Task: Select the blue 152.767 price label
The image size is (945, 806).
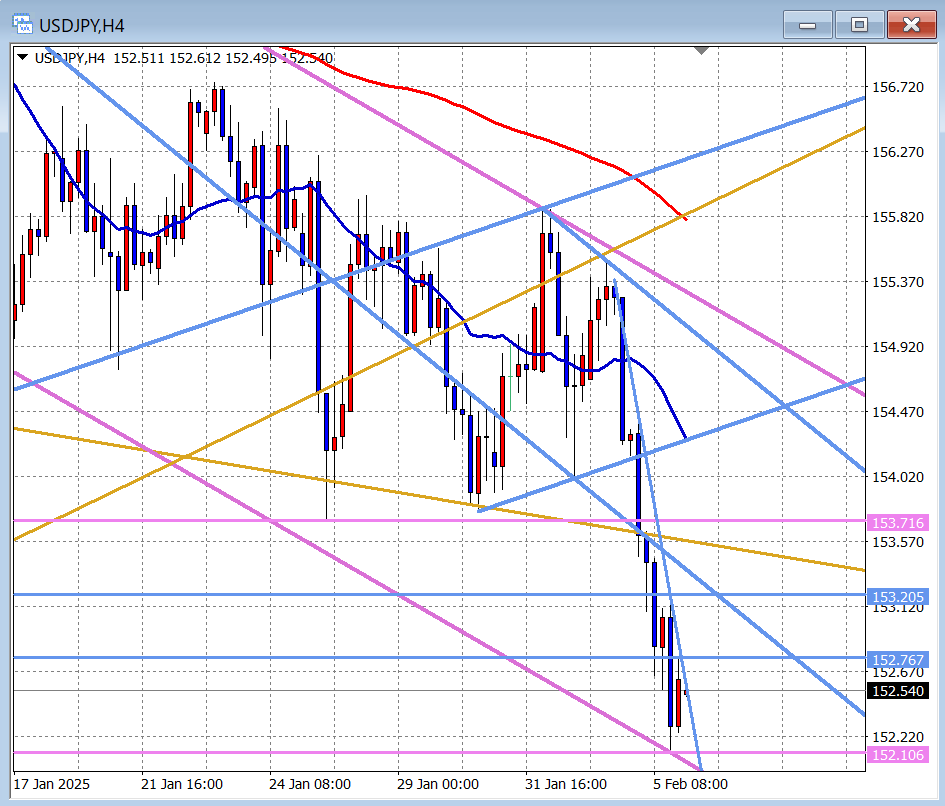Action: point(898,659)
